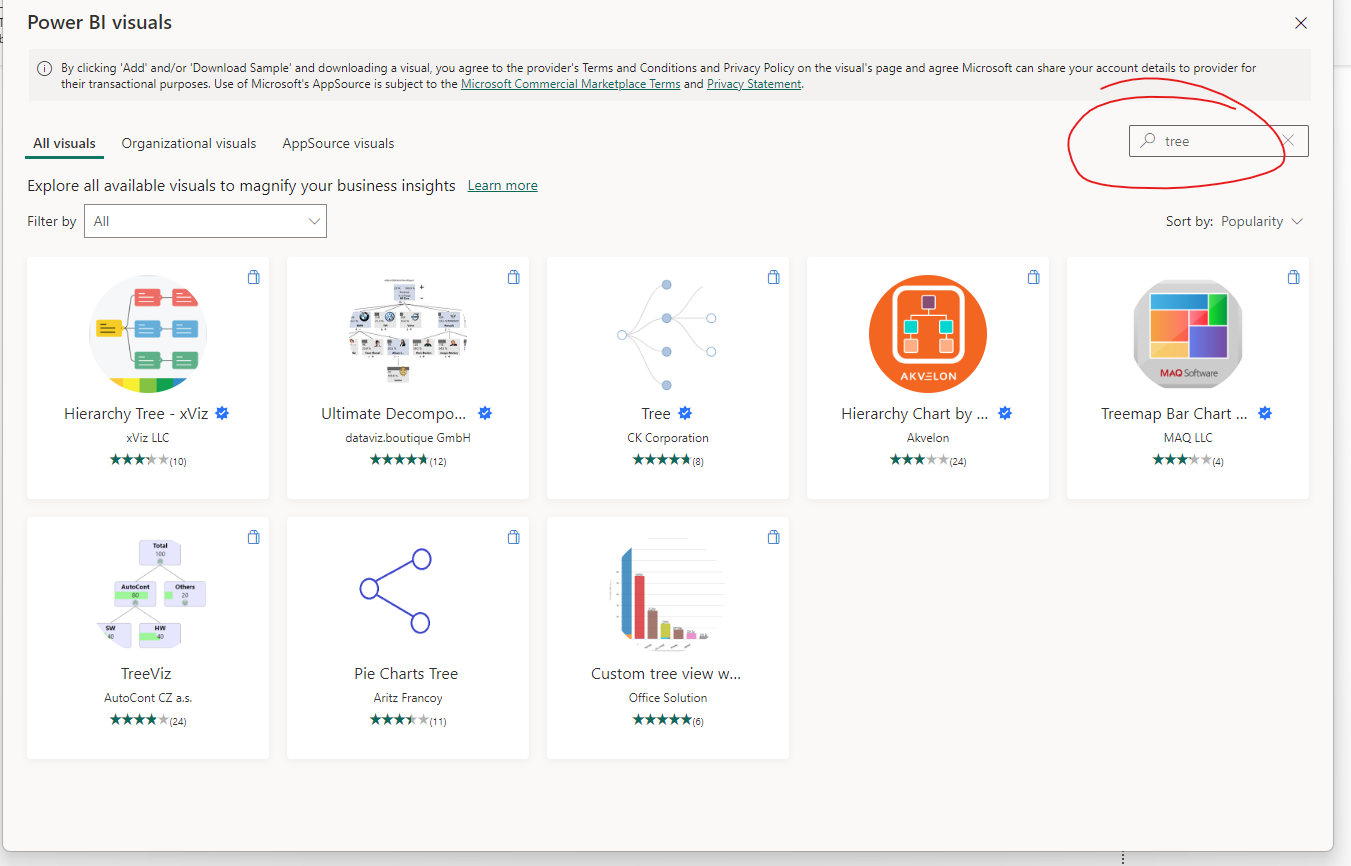Click the info icon in the terms notice
Viewport: 1351px width, 866px height.
coord(45,69)
